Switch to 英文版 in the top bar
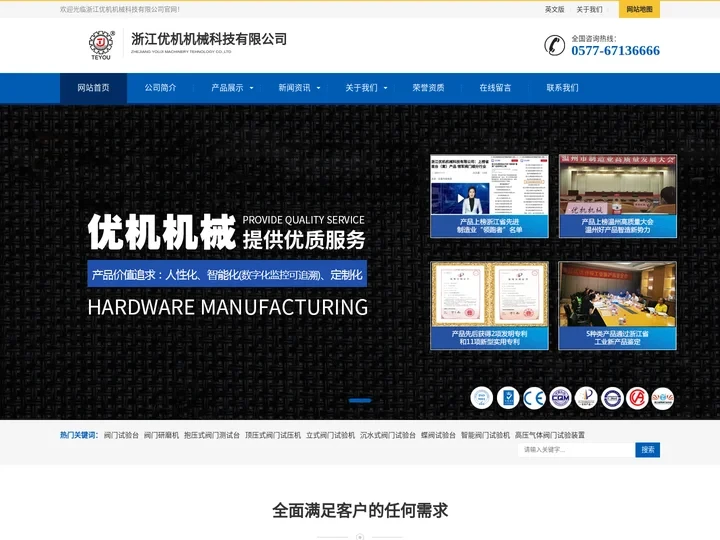Screen dimensions: 720x540 554,9
